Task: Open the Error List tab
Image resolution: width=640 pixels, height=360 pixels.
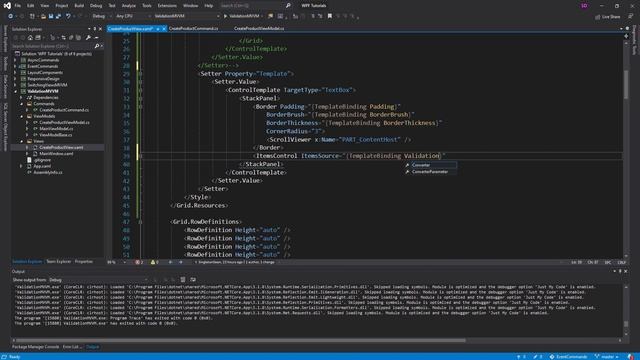Action: (71, 347)
